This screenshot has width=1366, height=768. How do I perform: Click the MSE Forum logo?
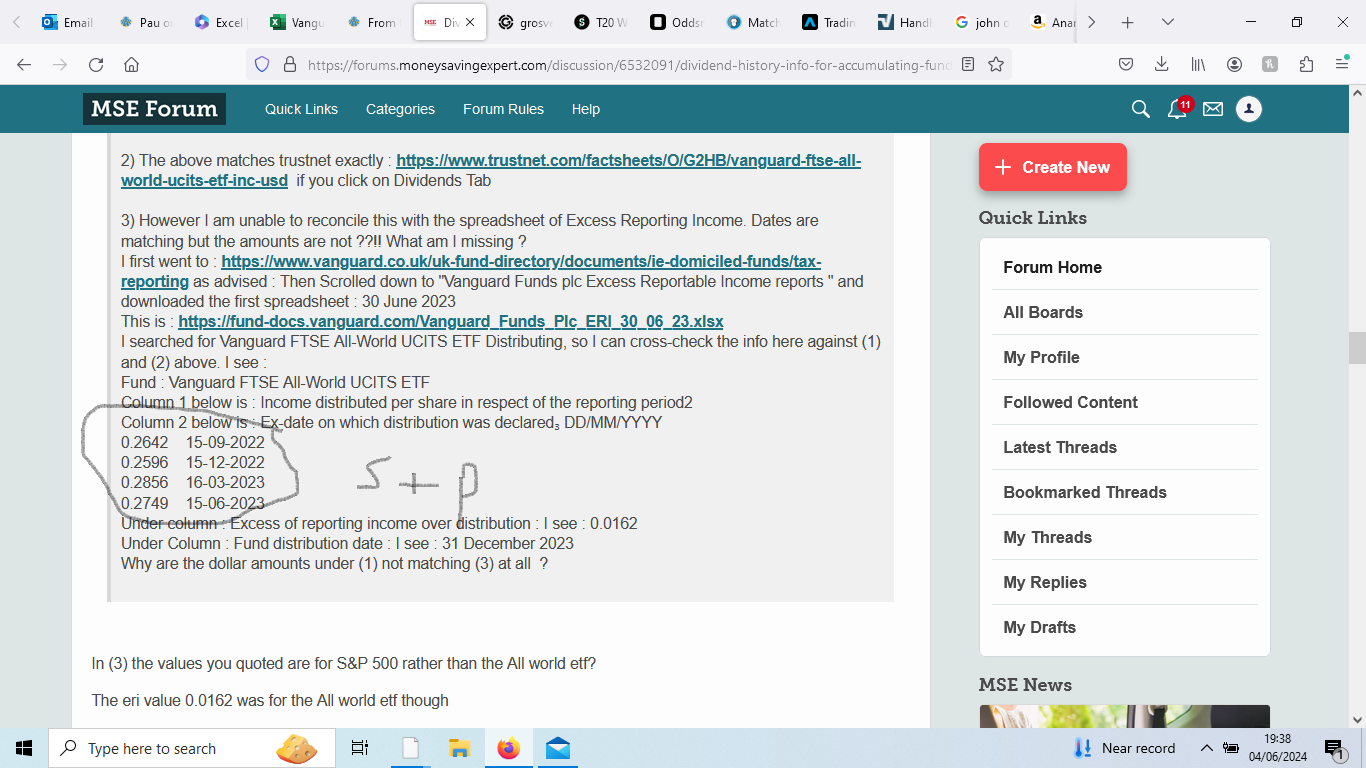point(154,109)
